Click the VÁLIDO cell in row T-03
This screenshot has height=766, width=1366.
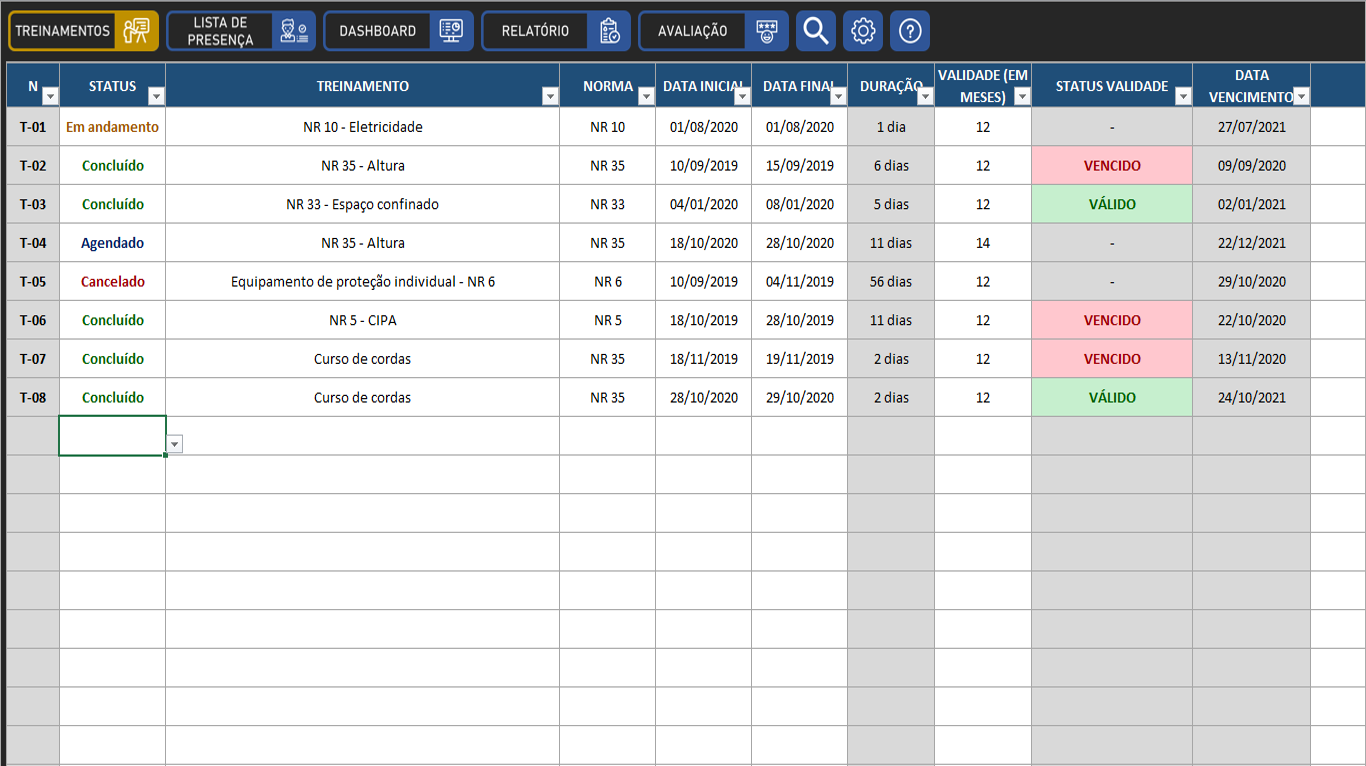[1112, 204]
